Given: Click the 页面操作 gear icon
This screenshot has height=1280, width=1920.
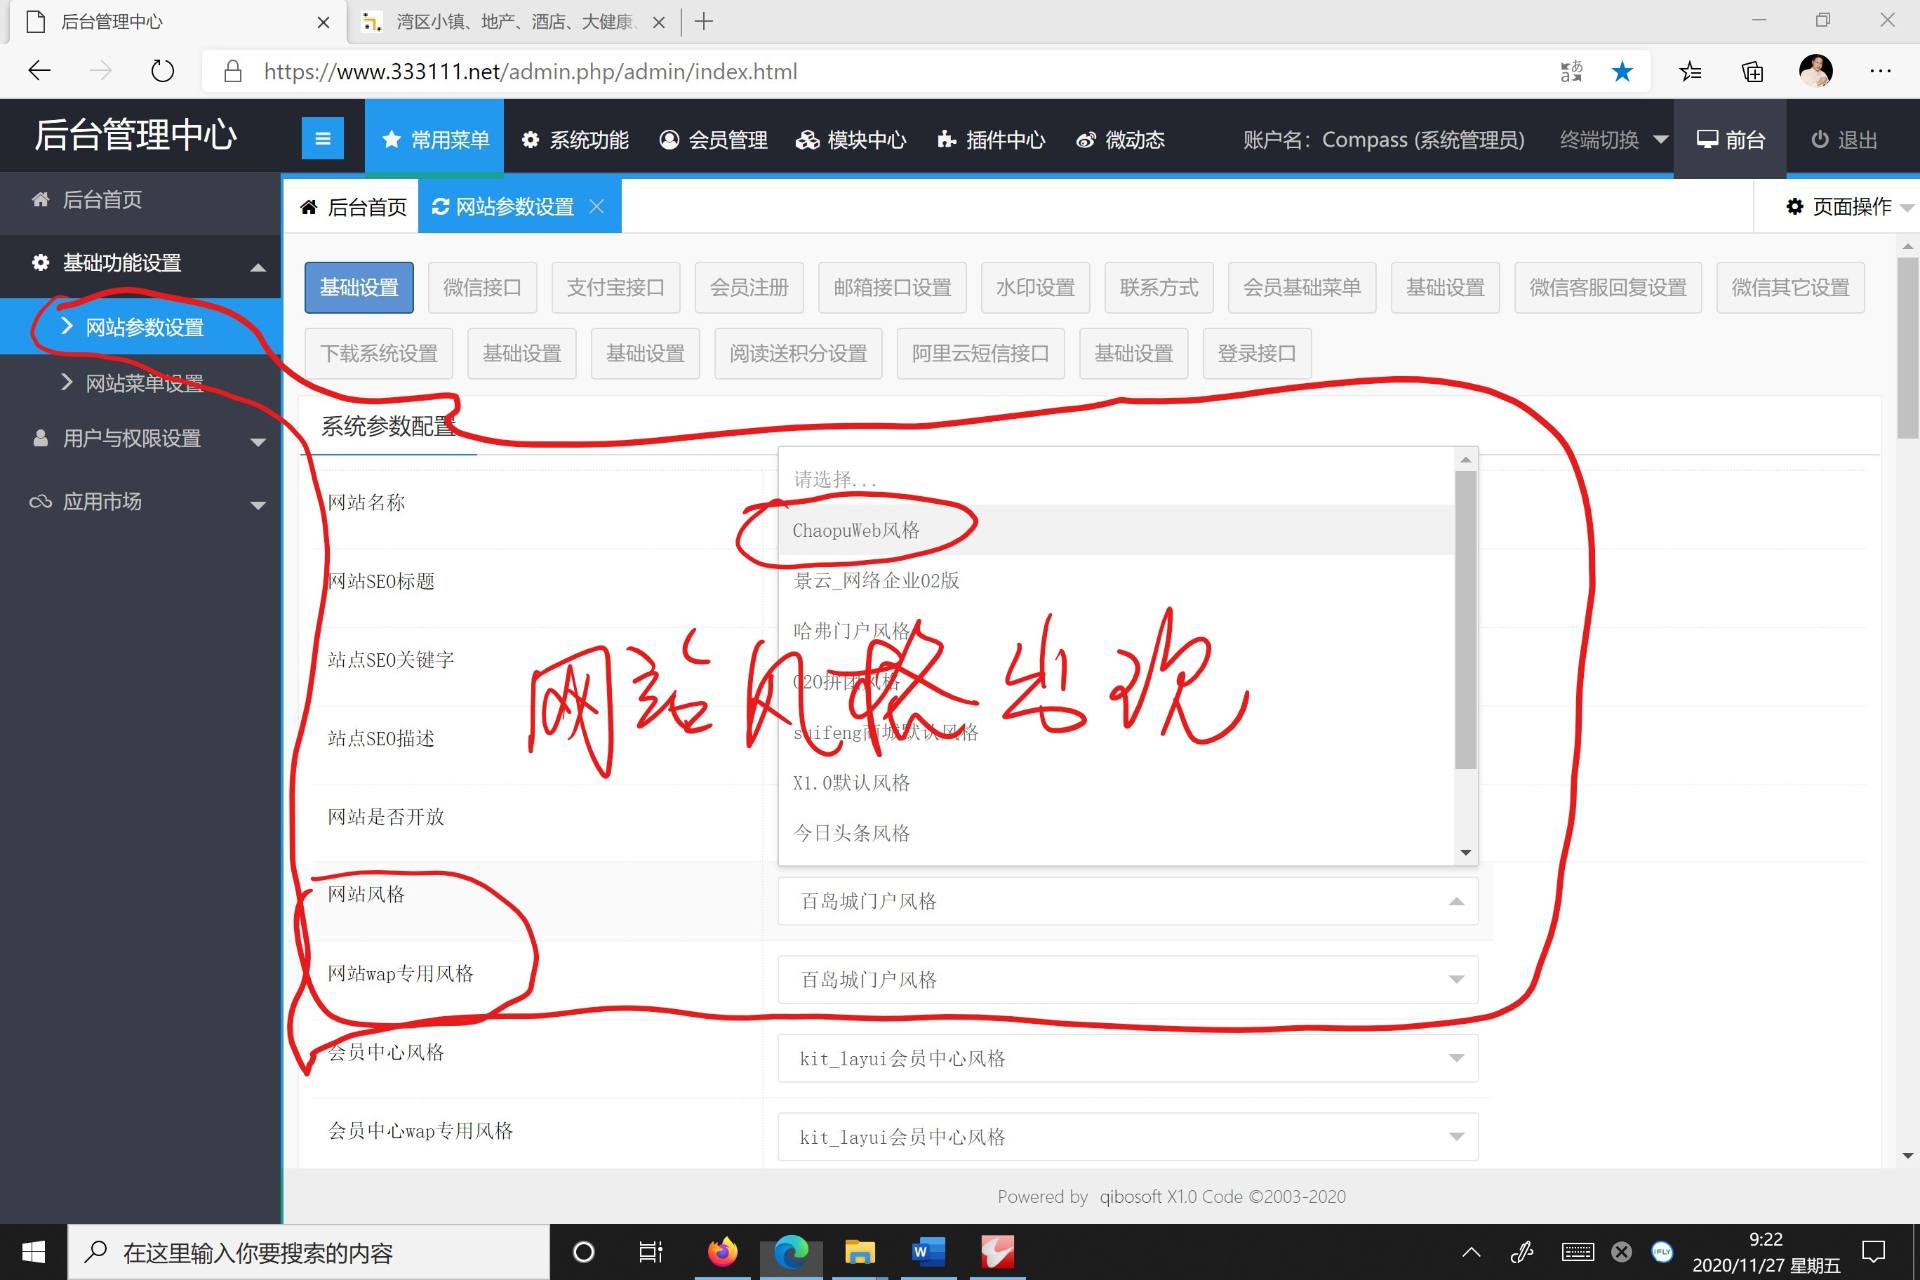Looking at the screenshot, I should [x=1794, y=207].
